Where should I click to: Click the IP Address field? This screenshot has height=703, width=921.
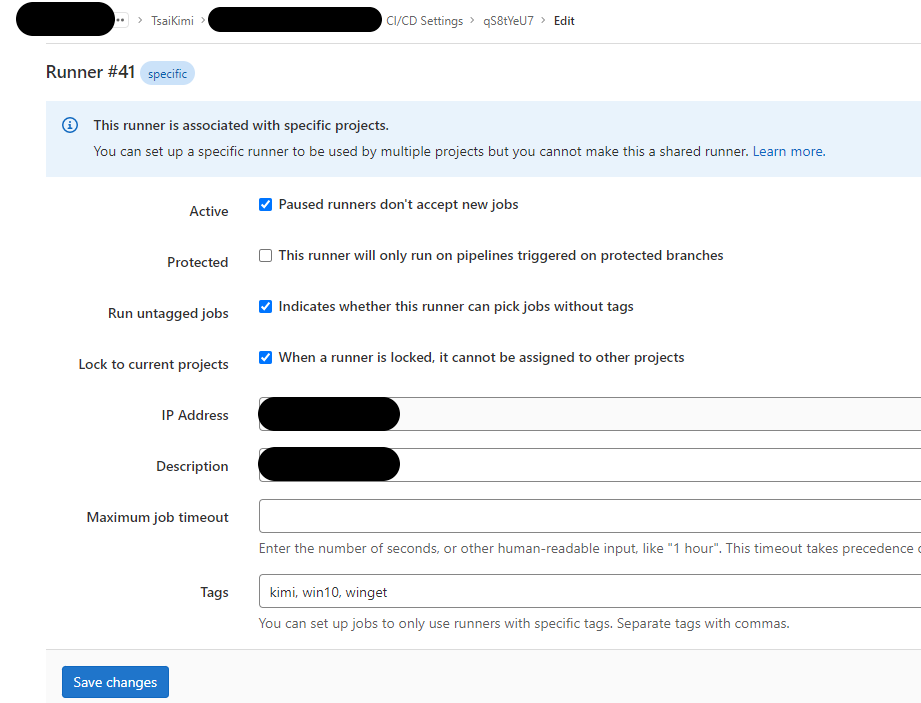pos(500,414)
